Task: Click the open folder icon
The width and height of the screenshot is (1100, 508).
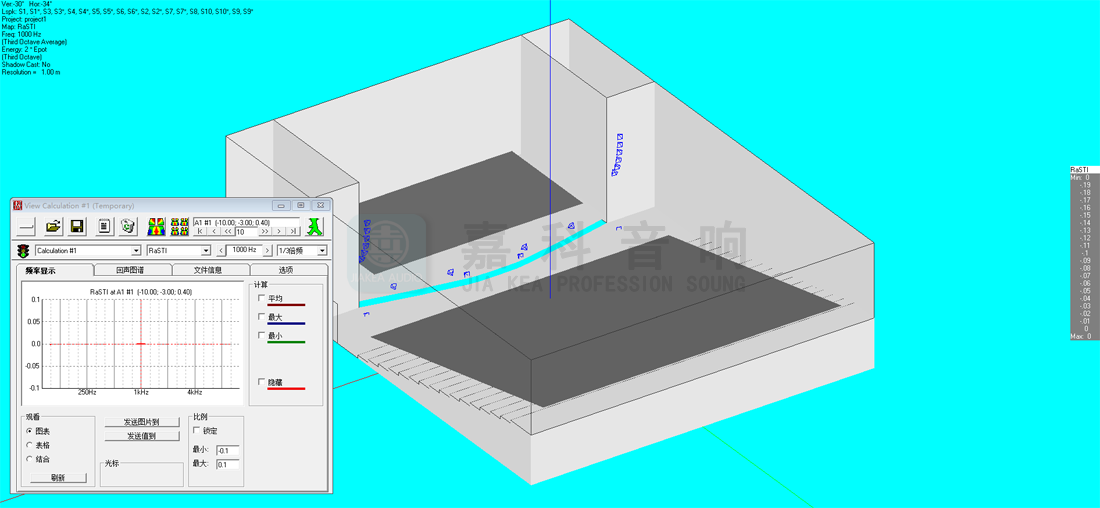Action: coord(54,227)
